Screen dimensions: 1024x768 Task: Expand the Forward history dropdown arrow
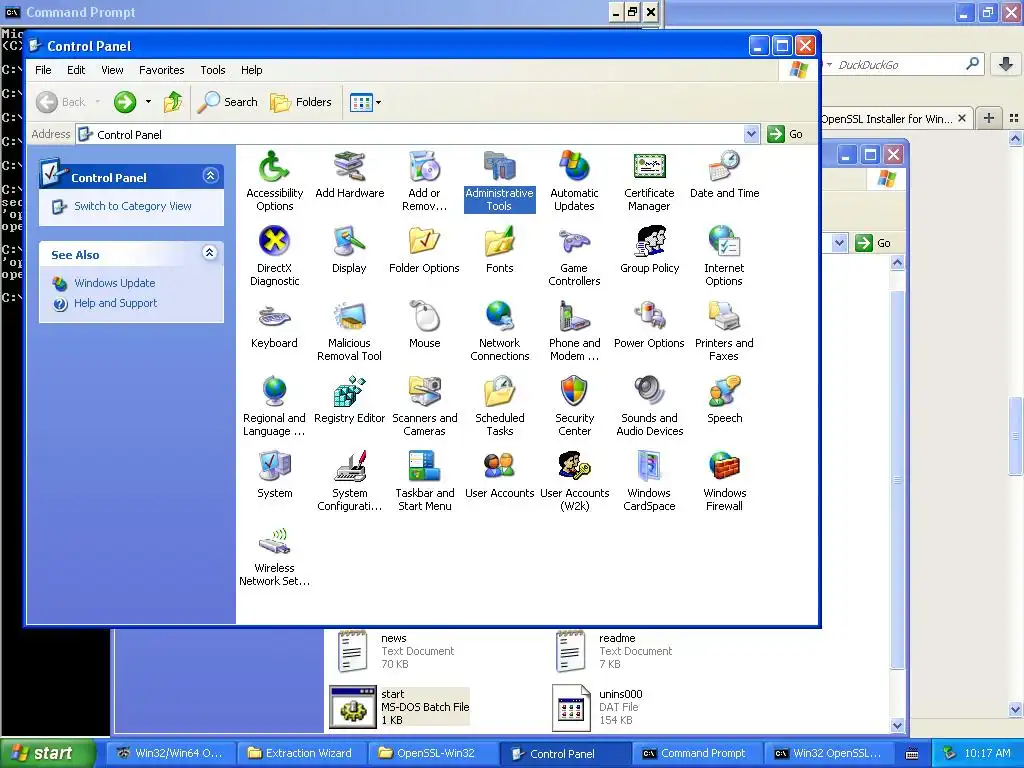tap(148, 102)
